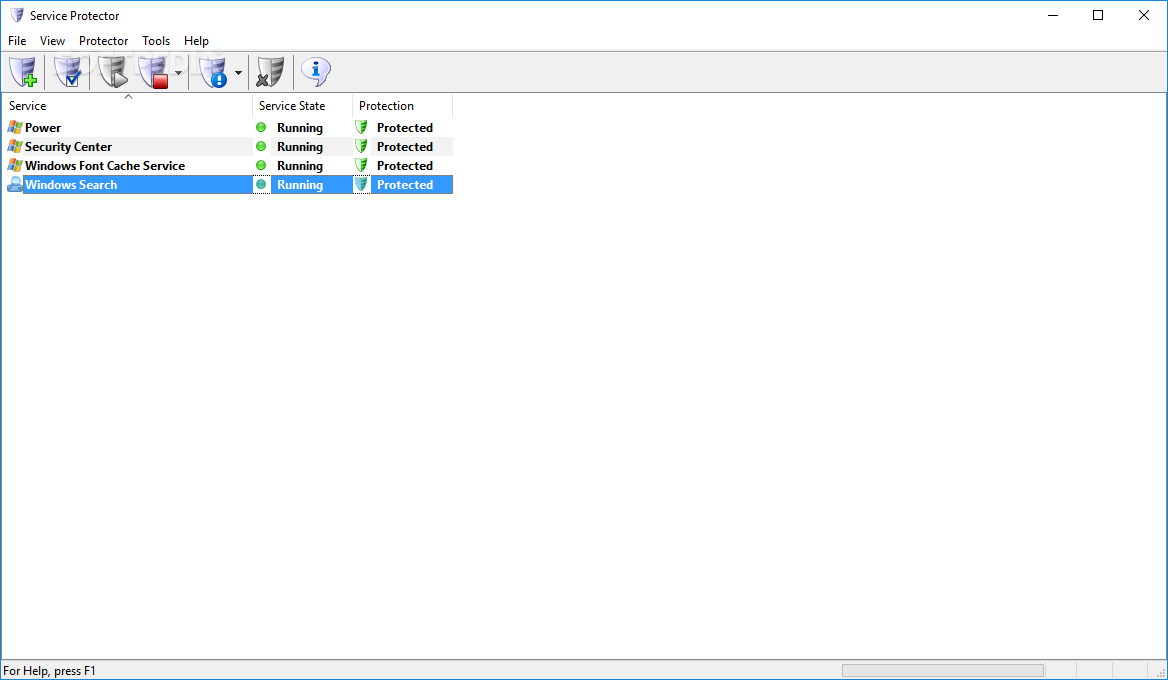Image resolution: width=1168 pixels, height=680 pixels.
Task: Click the green status dot for Security Center
Action: coord(261,146)
